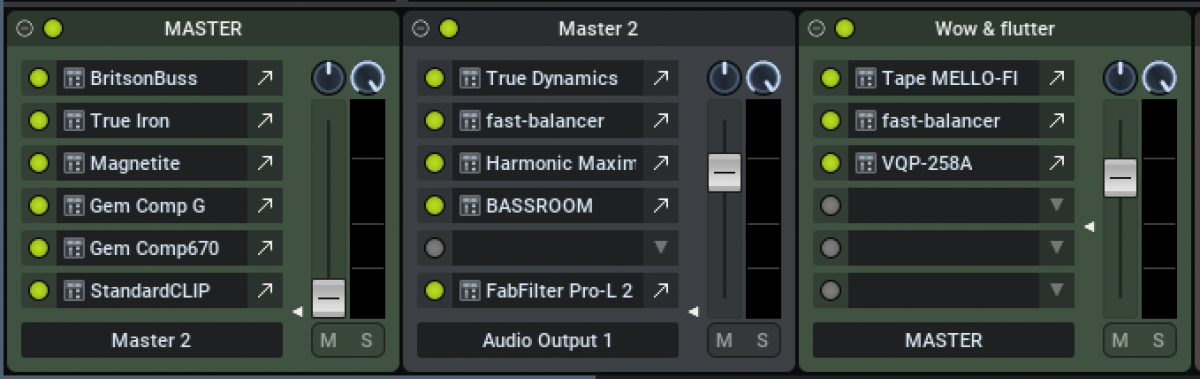Bypass True Iron with its green light
The width and height of the screenshot is (1200, 379).
(39, 121)
